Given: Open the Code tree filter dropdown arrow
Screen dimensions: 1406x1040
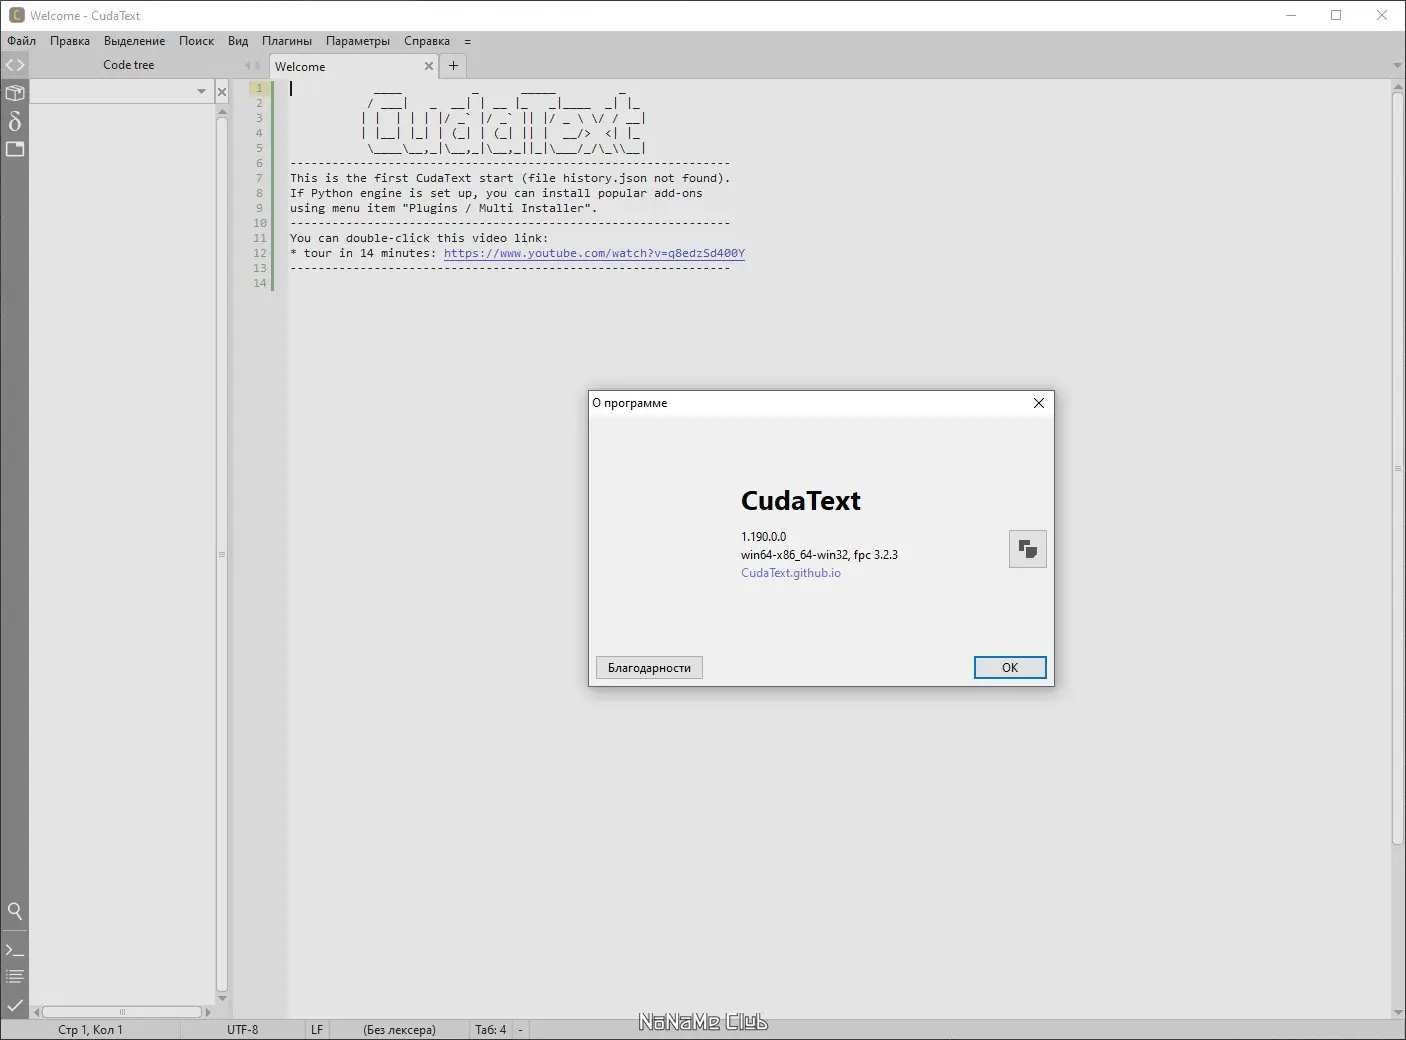Looking at the screenshot, I should [x=201, y=92].
